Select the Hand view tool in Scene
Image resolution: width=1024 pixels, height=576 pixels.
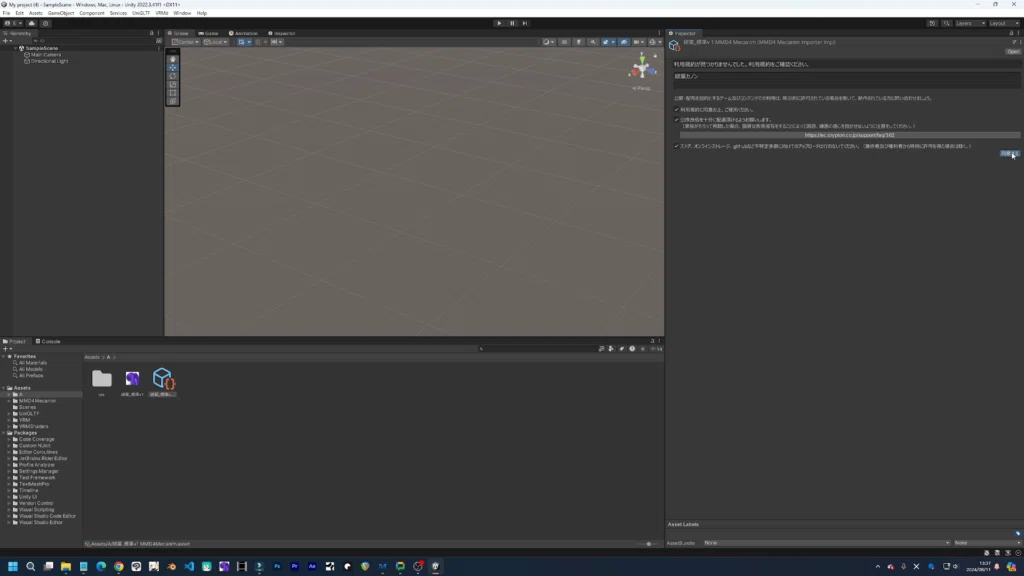(172, 59)
